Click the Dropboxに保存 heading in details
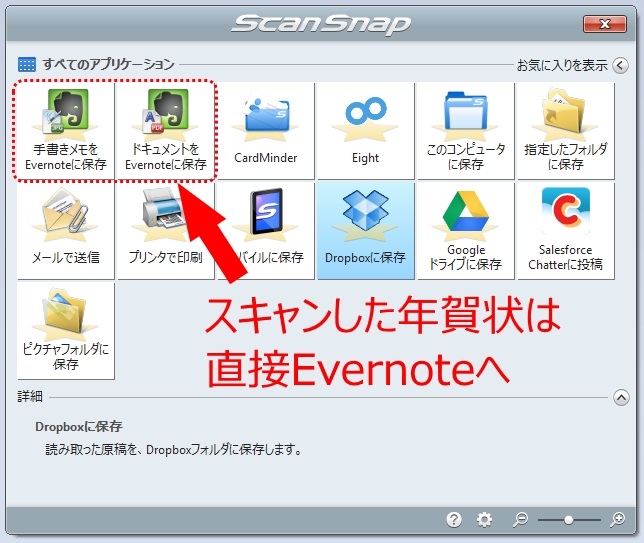Screen dimensions: 644x543 (x=79, y=427)
